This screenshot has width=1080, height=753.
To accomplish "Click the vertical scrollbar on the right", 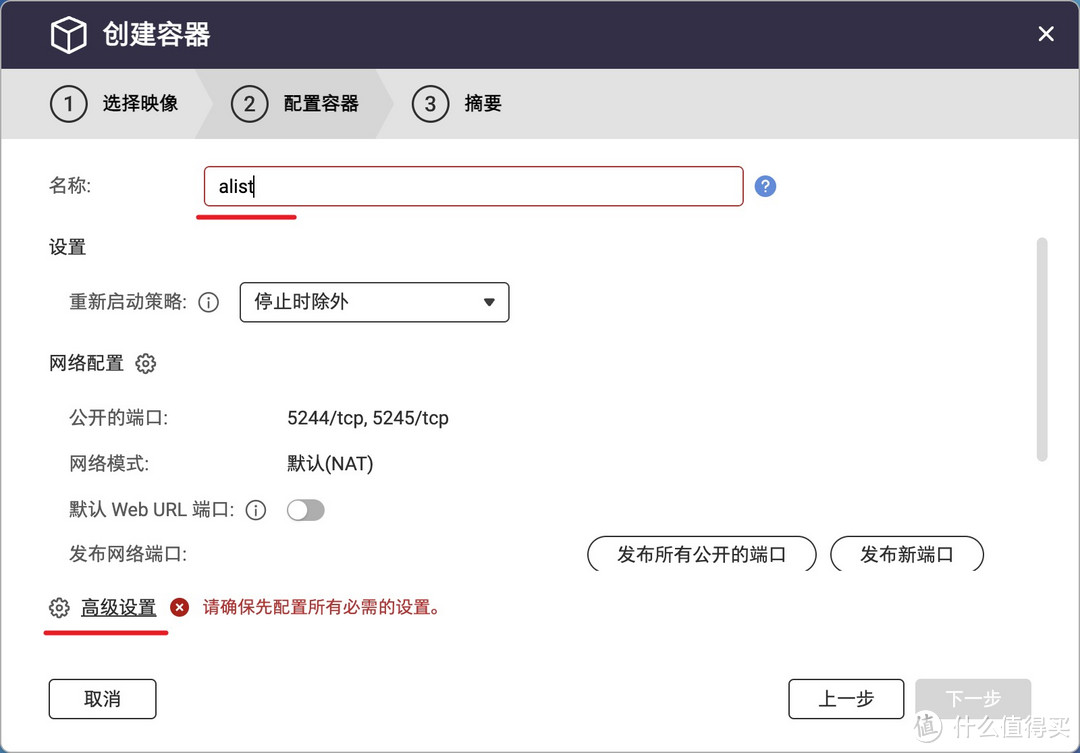I will pos(1041,349).
